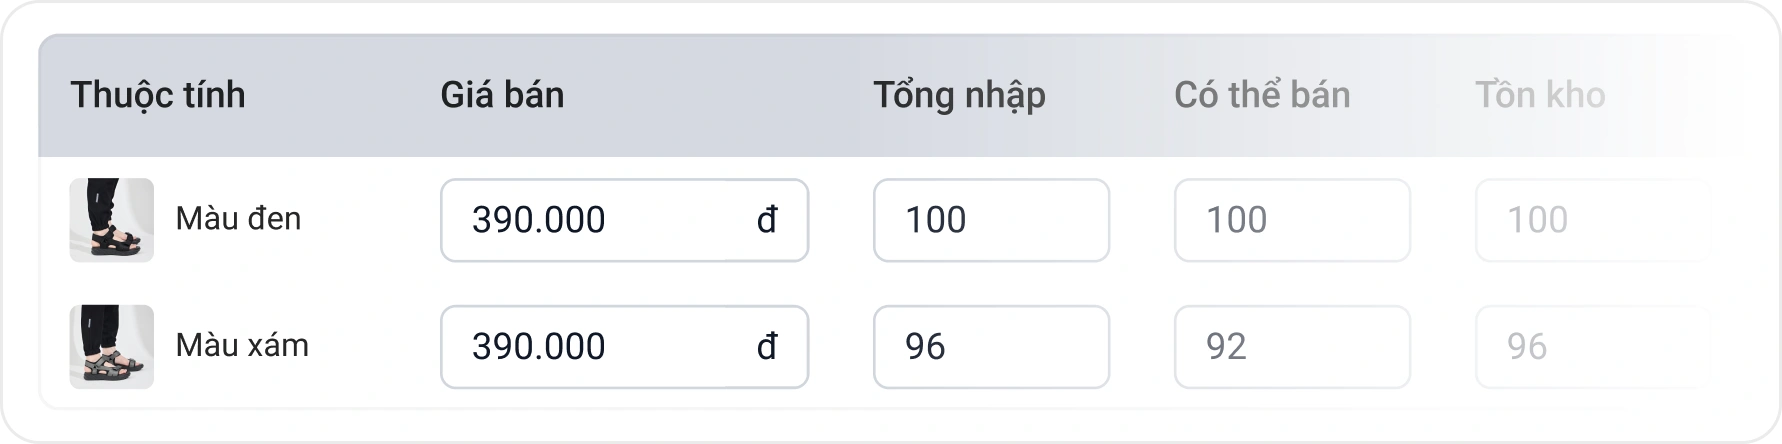Image resolution: width=1782 pixels, height=444 pixels.
Task: Click the đ currency symbol in the Màu xám row
Action: coord(767,347)
